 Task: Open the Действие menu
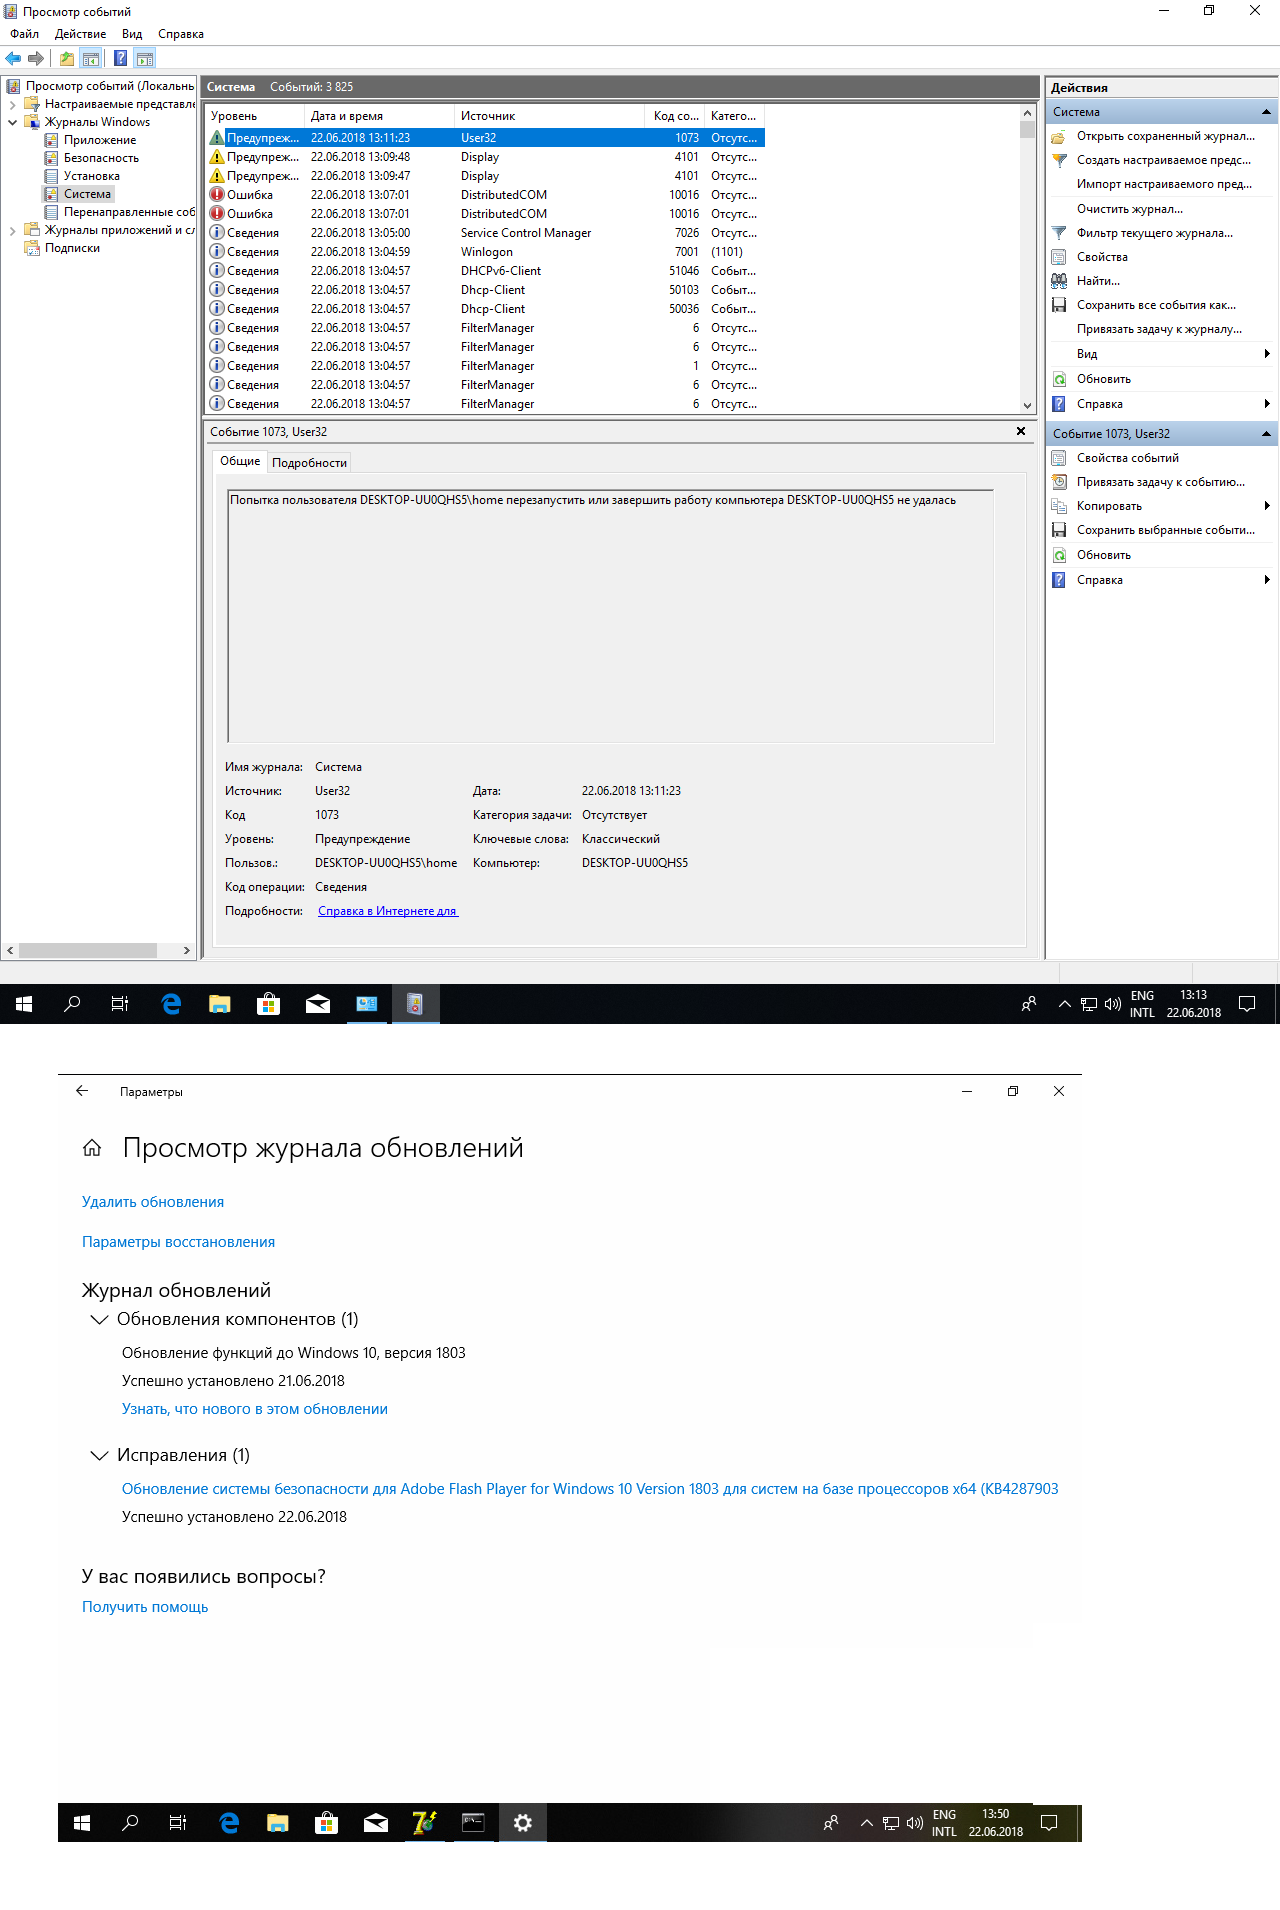click(x=80, y=34)
